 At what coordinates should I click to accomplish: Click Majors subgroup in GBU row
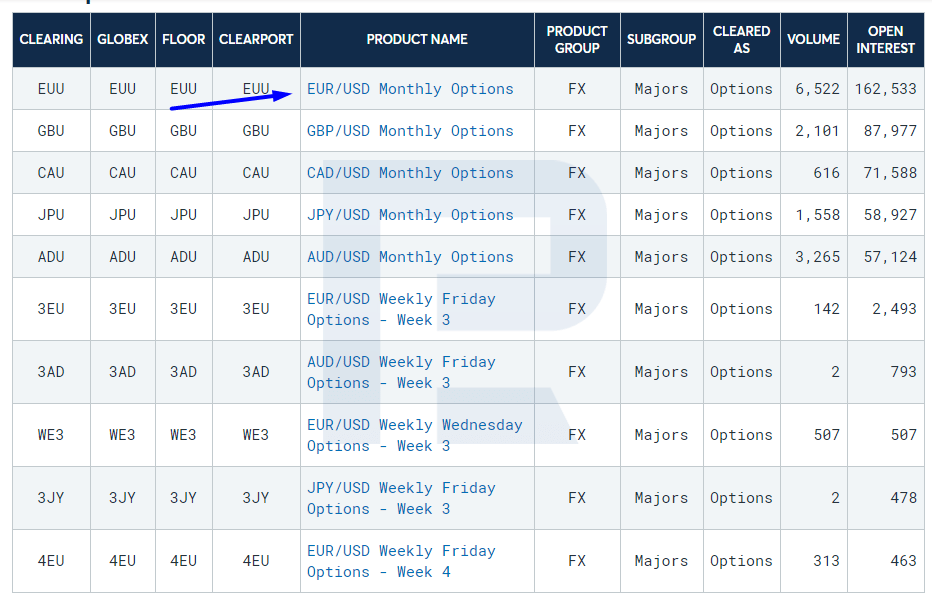[662, 131]
